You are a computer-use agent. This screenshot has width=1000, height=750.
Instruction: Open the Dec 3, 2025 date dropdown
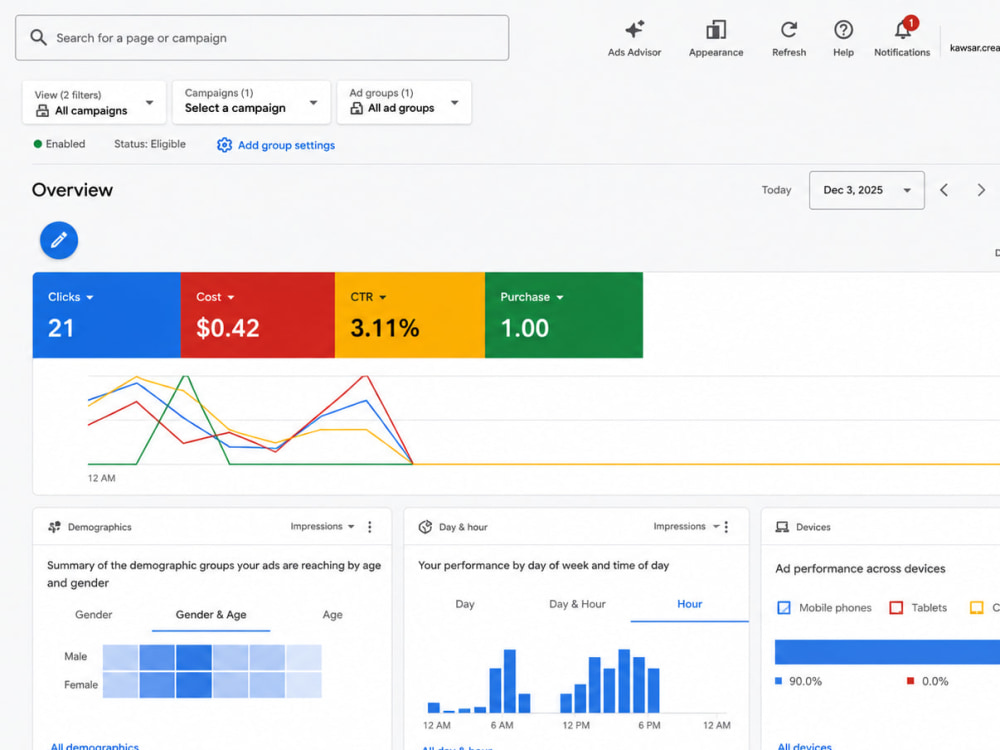tap(867, 190)
